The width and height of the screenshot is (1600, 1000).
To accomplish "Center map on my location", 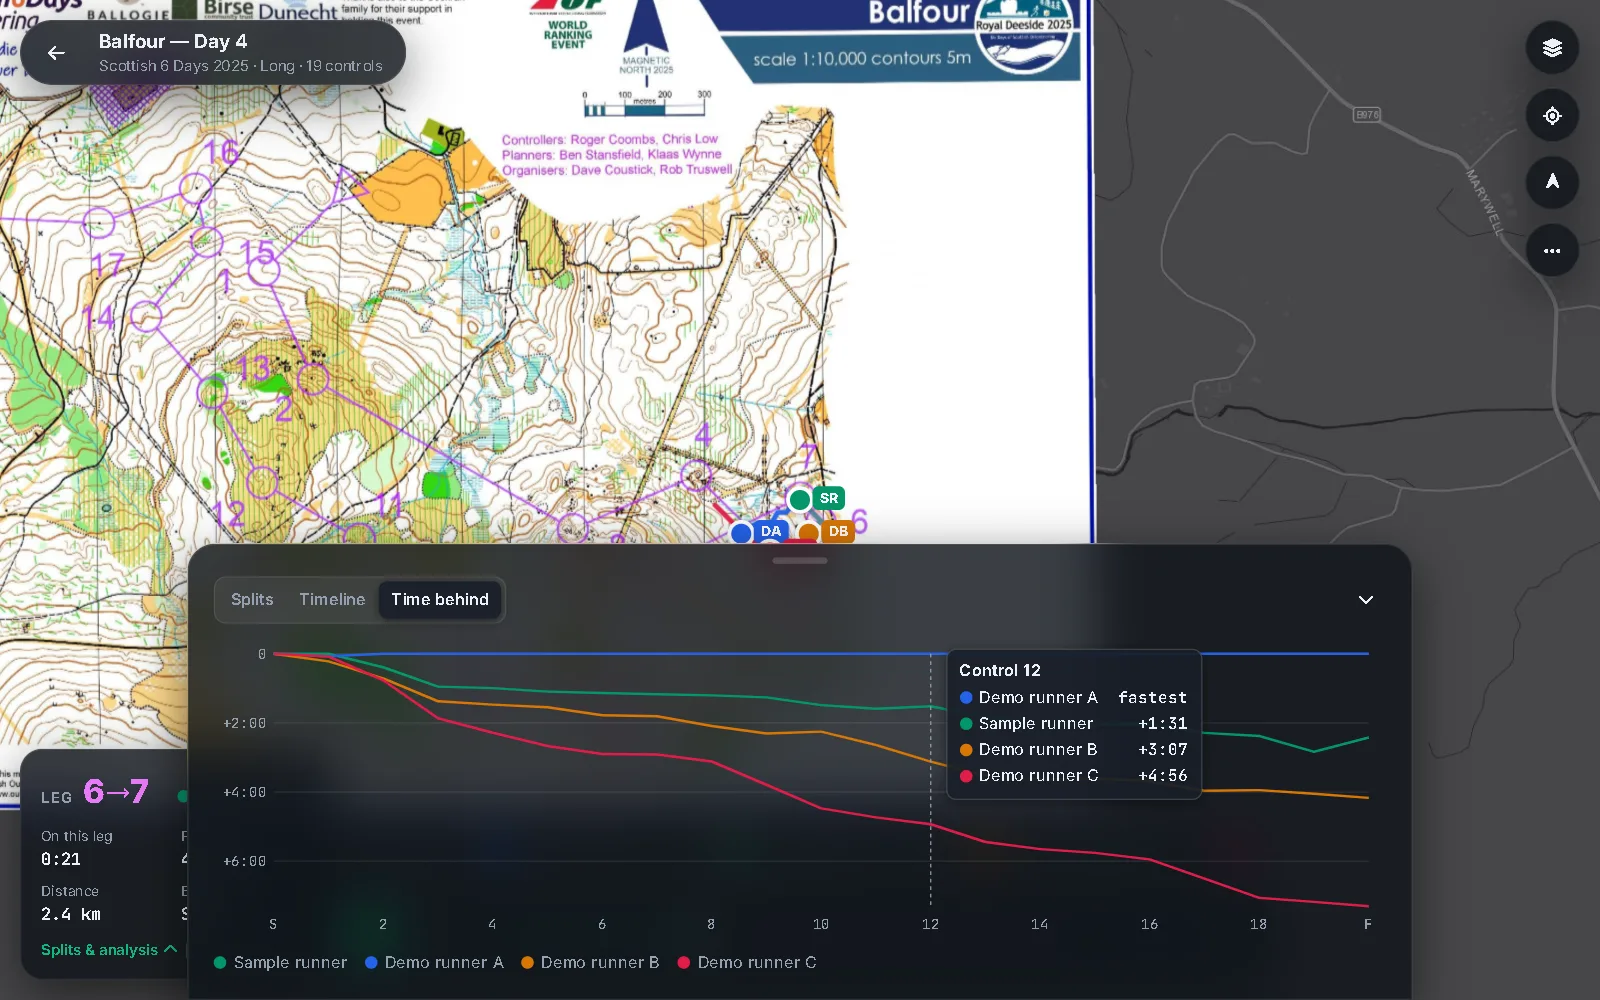I will click(x=1552, y=116).
